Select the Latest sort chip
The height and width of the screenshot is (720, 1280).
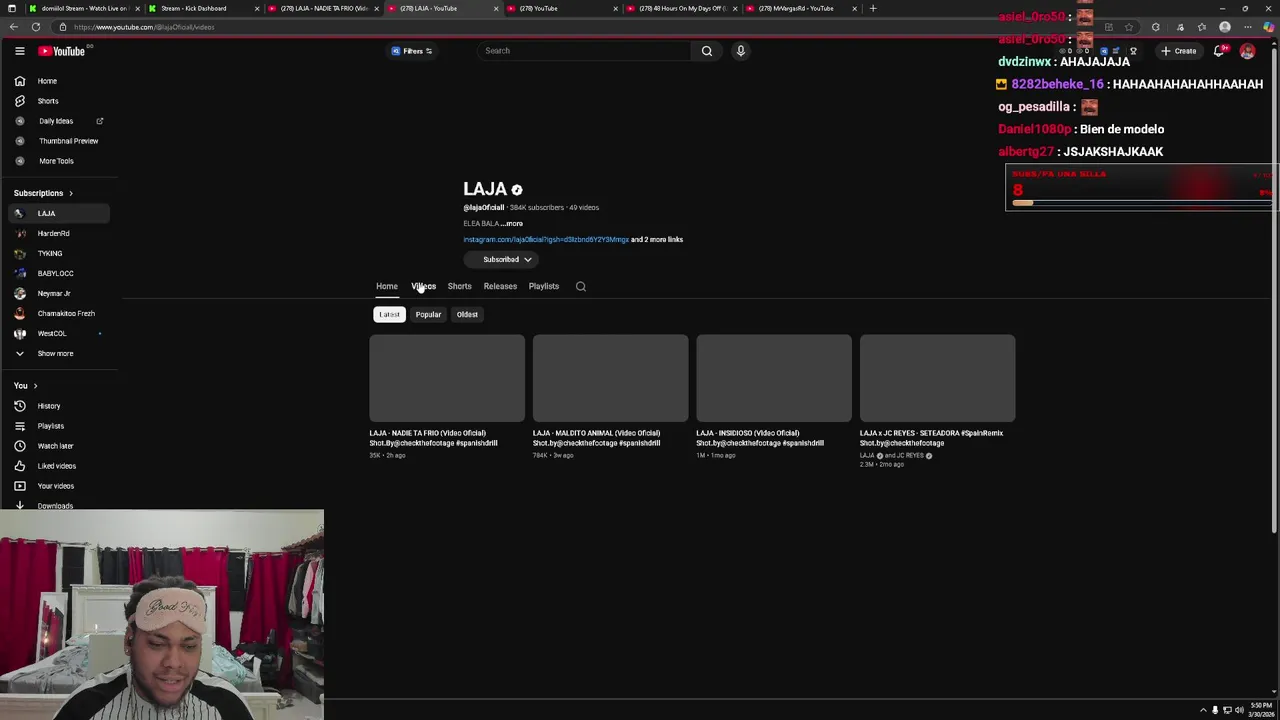tap(389, 314)
